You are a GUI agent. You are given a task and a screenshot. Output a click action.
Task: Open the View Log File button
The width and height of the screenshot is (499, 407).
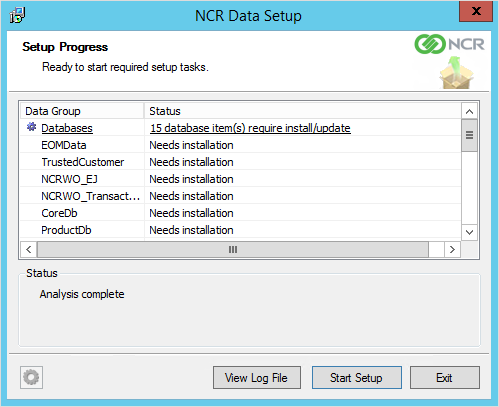click(x=257, y=378)
